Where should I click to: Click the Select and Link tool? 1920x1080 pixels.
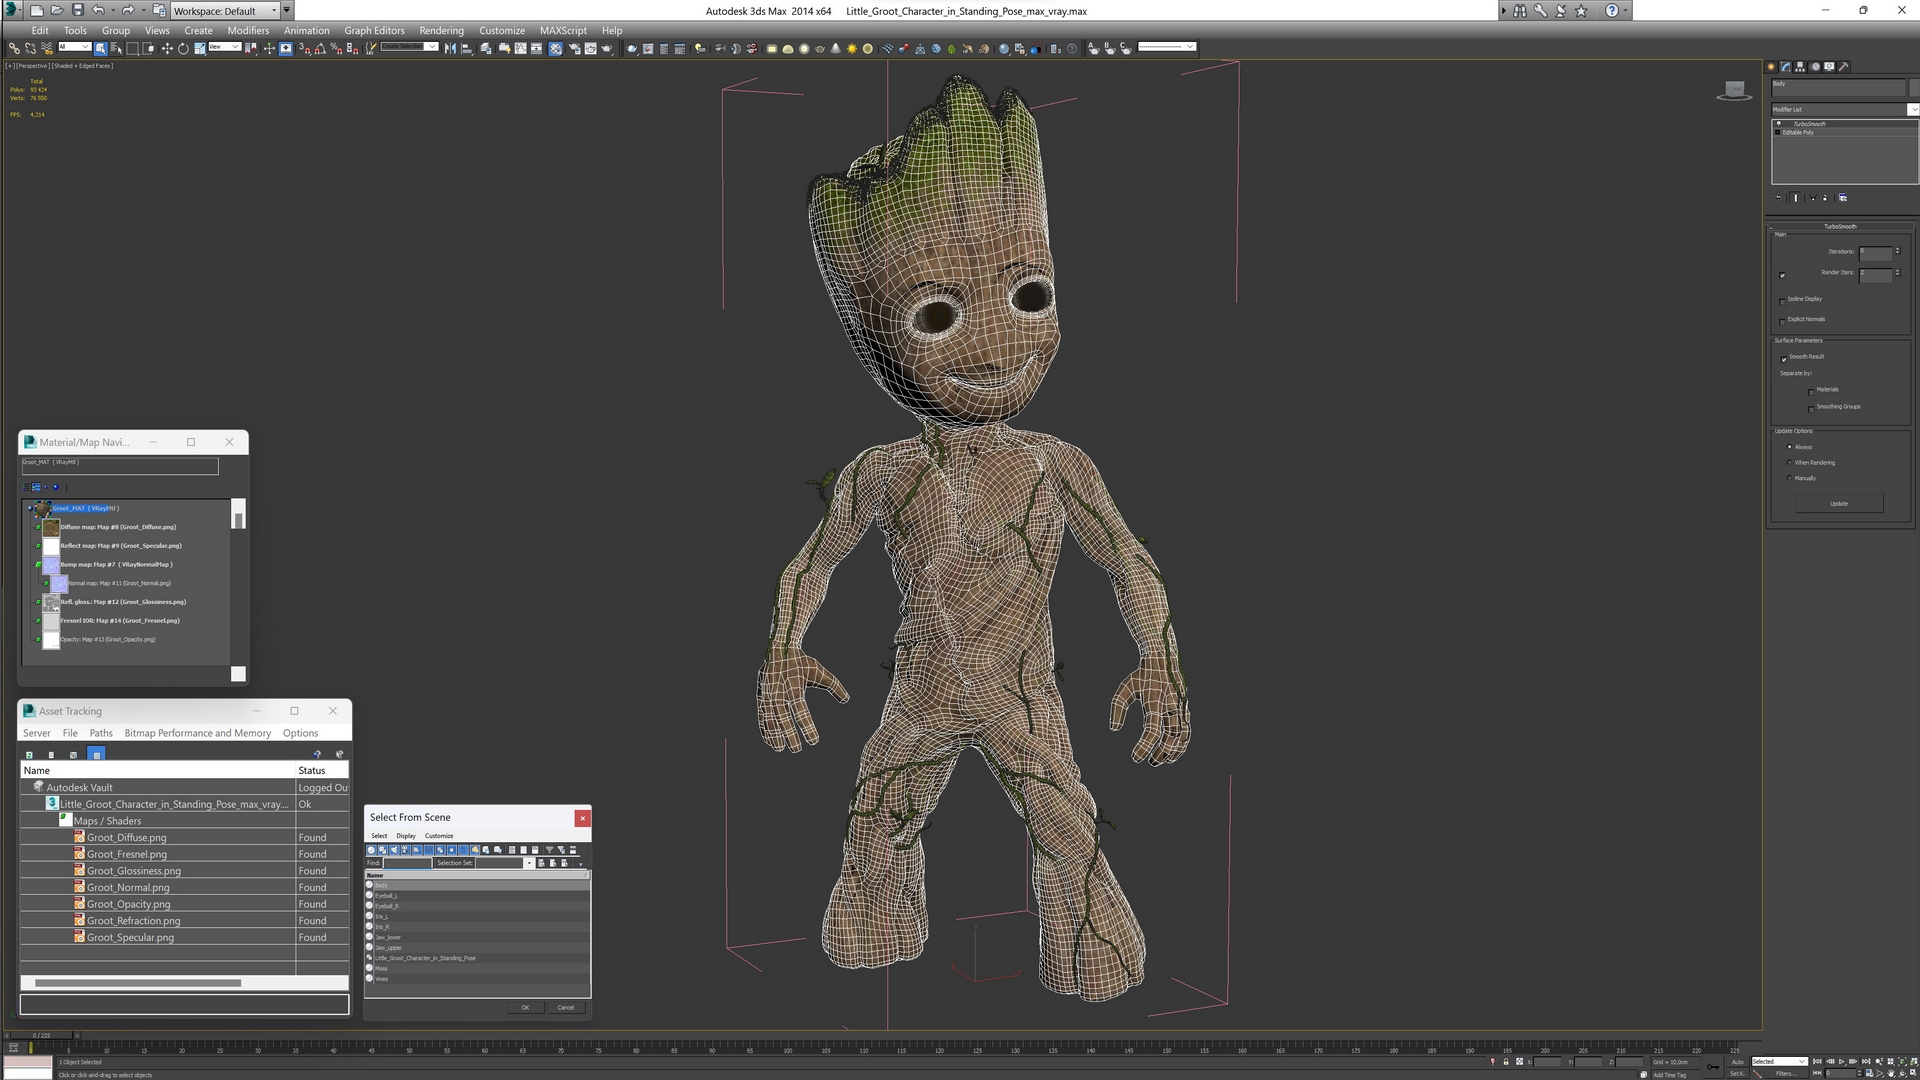[x=14, y=48]
